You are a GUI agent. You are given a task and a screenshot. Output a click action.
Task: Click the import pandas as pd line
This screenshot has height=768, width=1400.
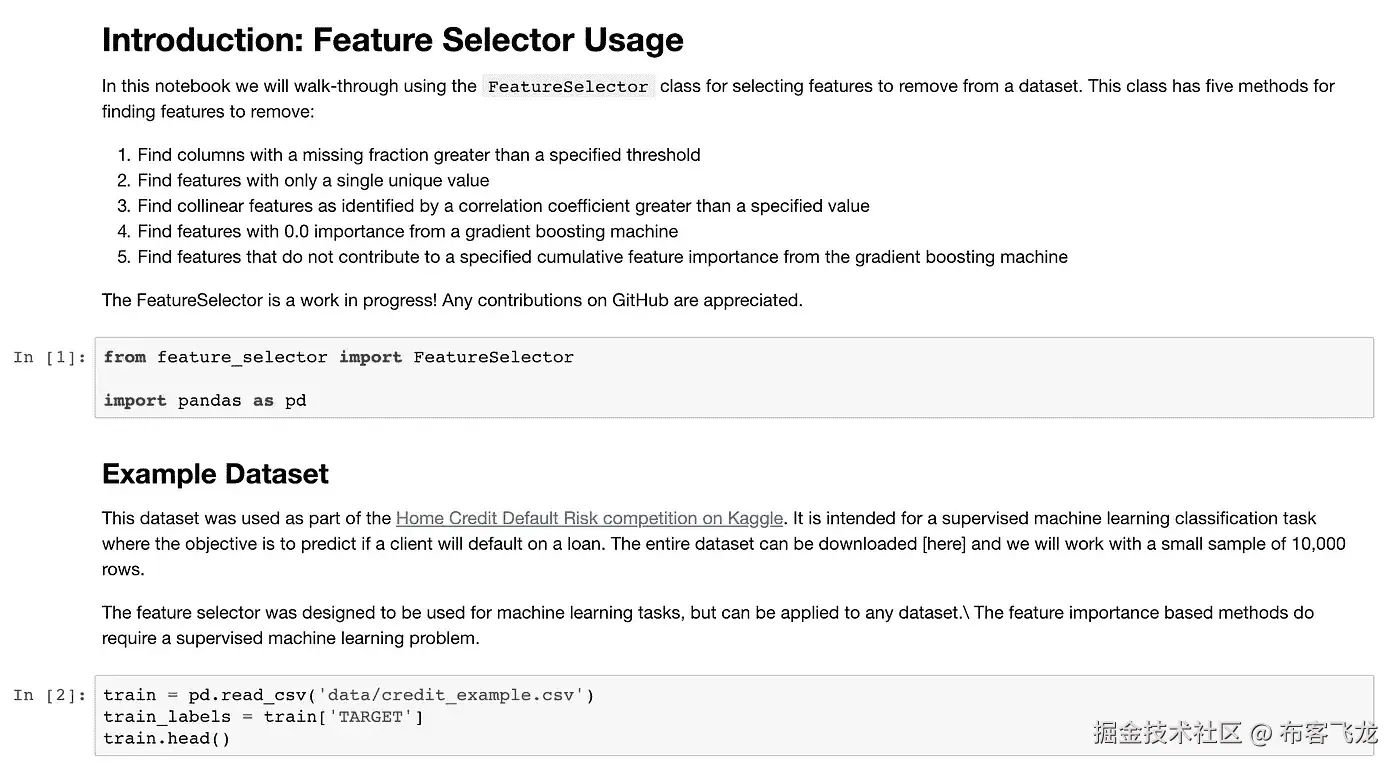click(204, 400)
